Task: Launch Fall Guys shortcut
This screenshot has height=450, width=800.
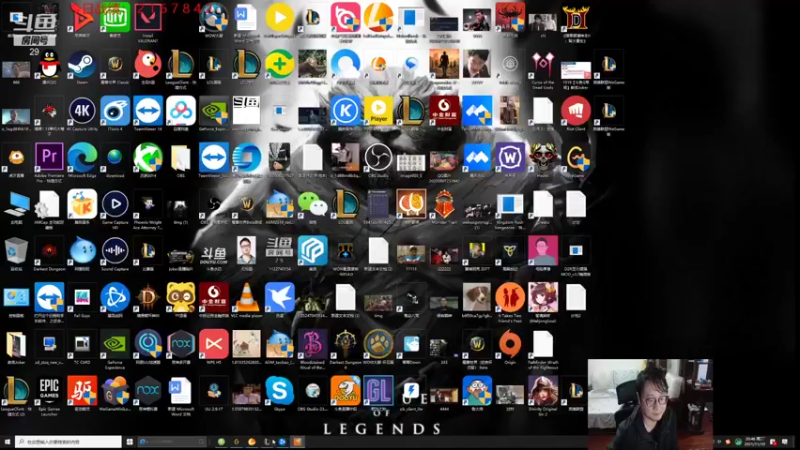Action: click(x=82, y=297)
